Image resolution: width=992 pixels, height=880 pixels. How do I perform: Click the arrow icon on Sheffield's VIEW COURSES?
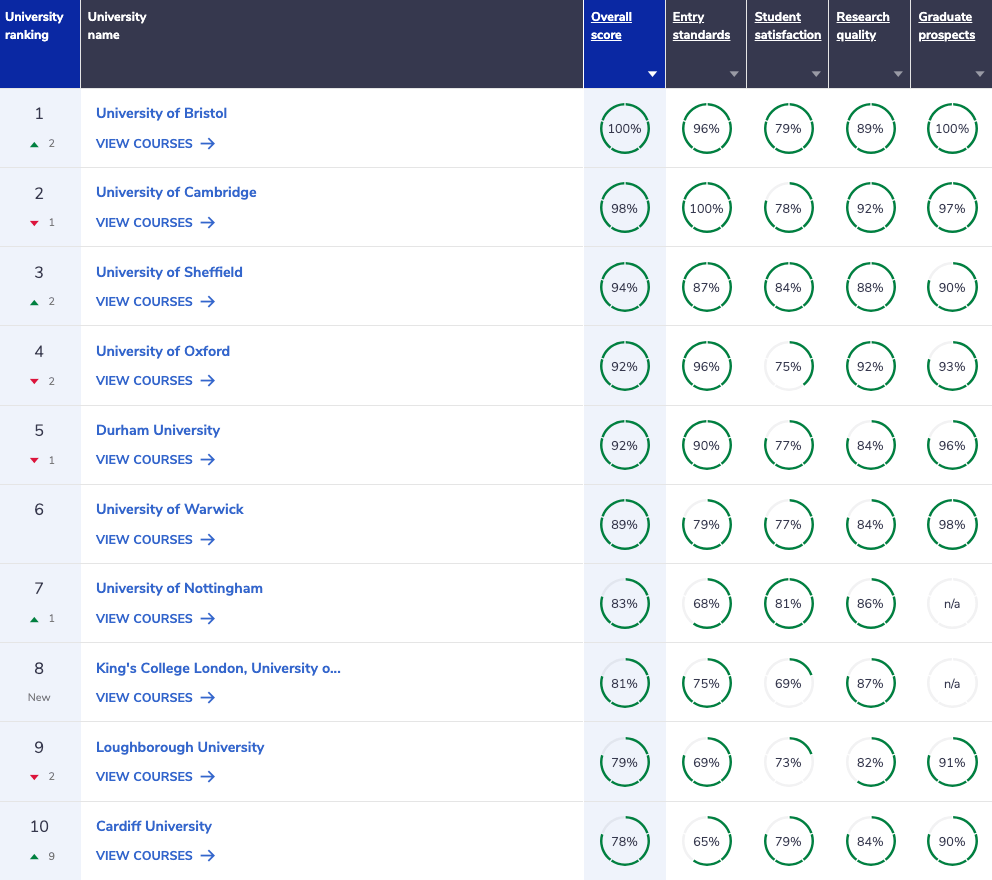point(207,301)
